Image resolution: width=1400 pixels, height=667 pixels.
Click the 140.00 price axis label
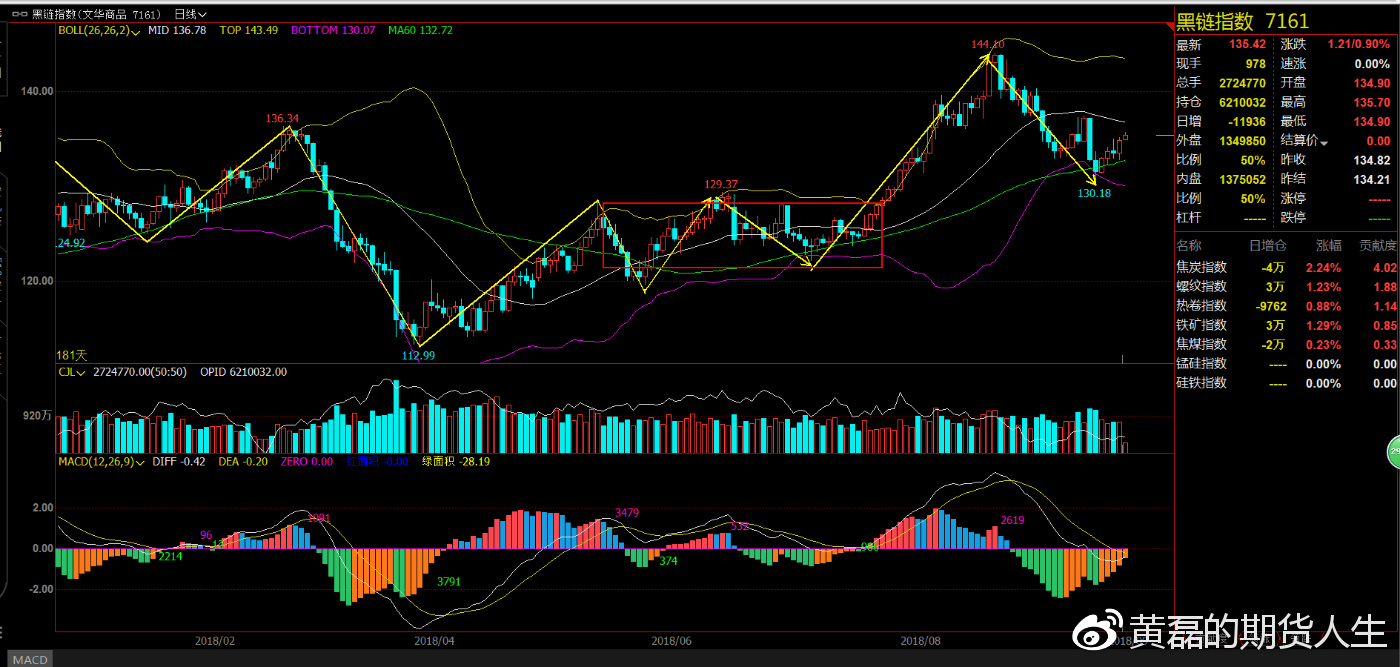pos(37,91)
